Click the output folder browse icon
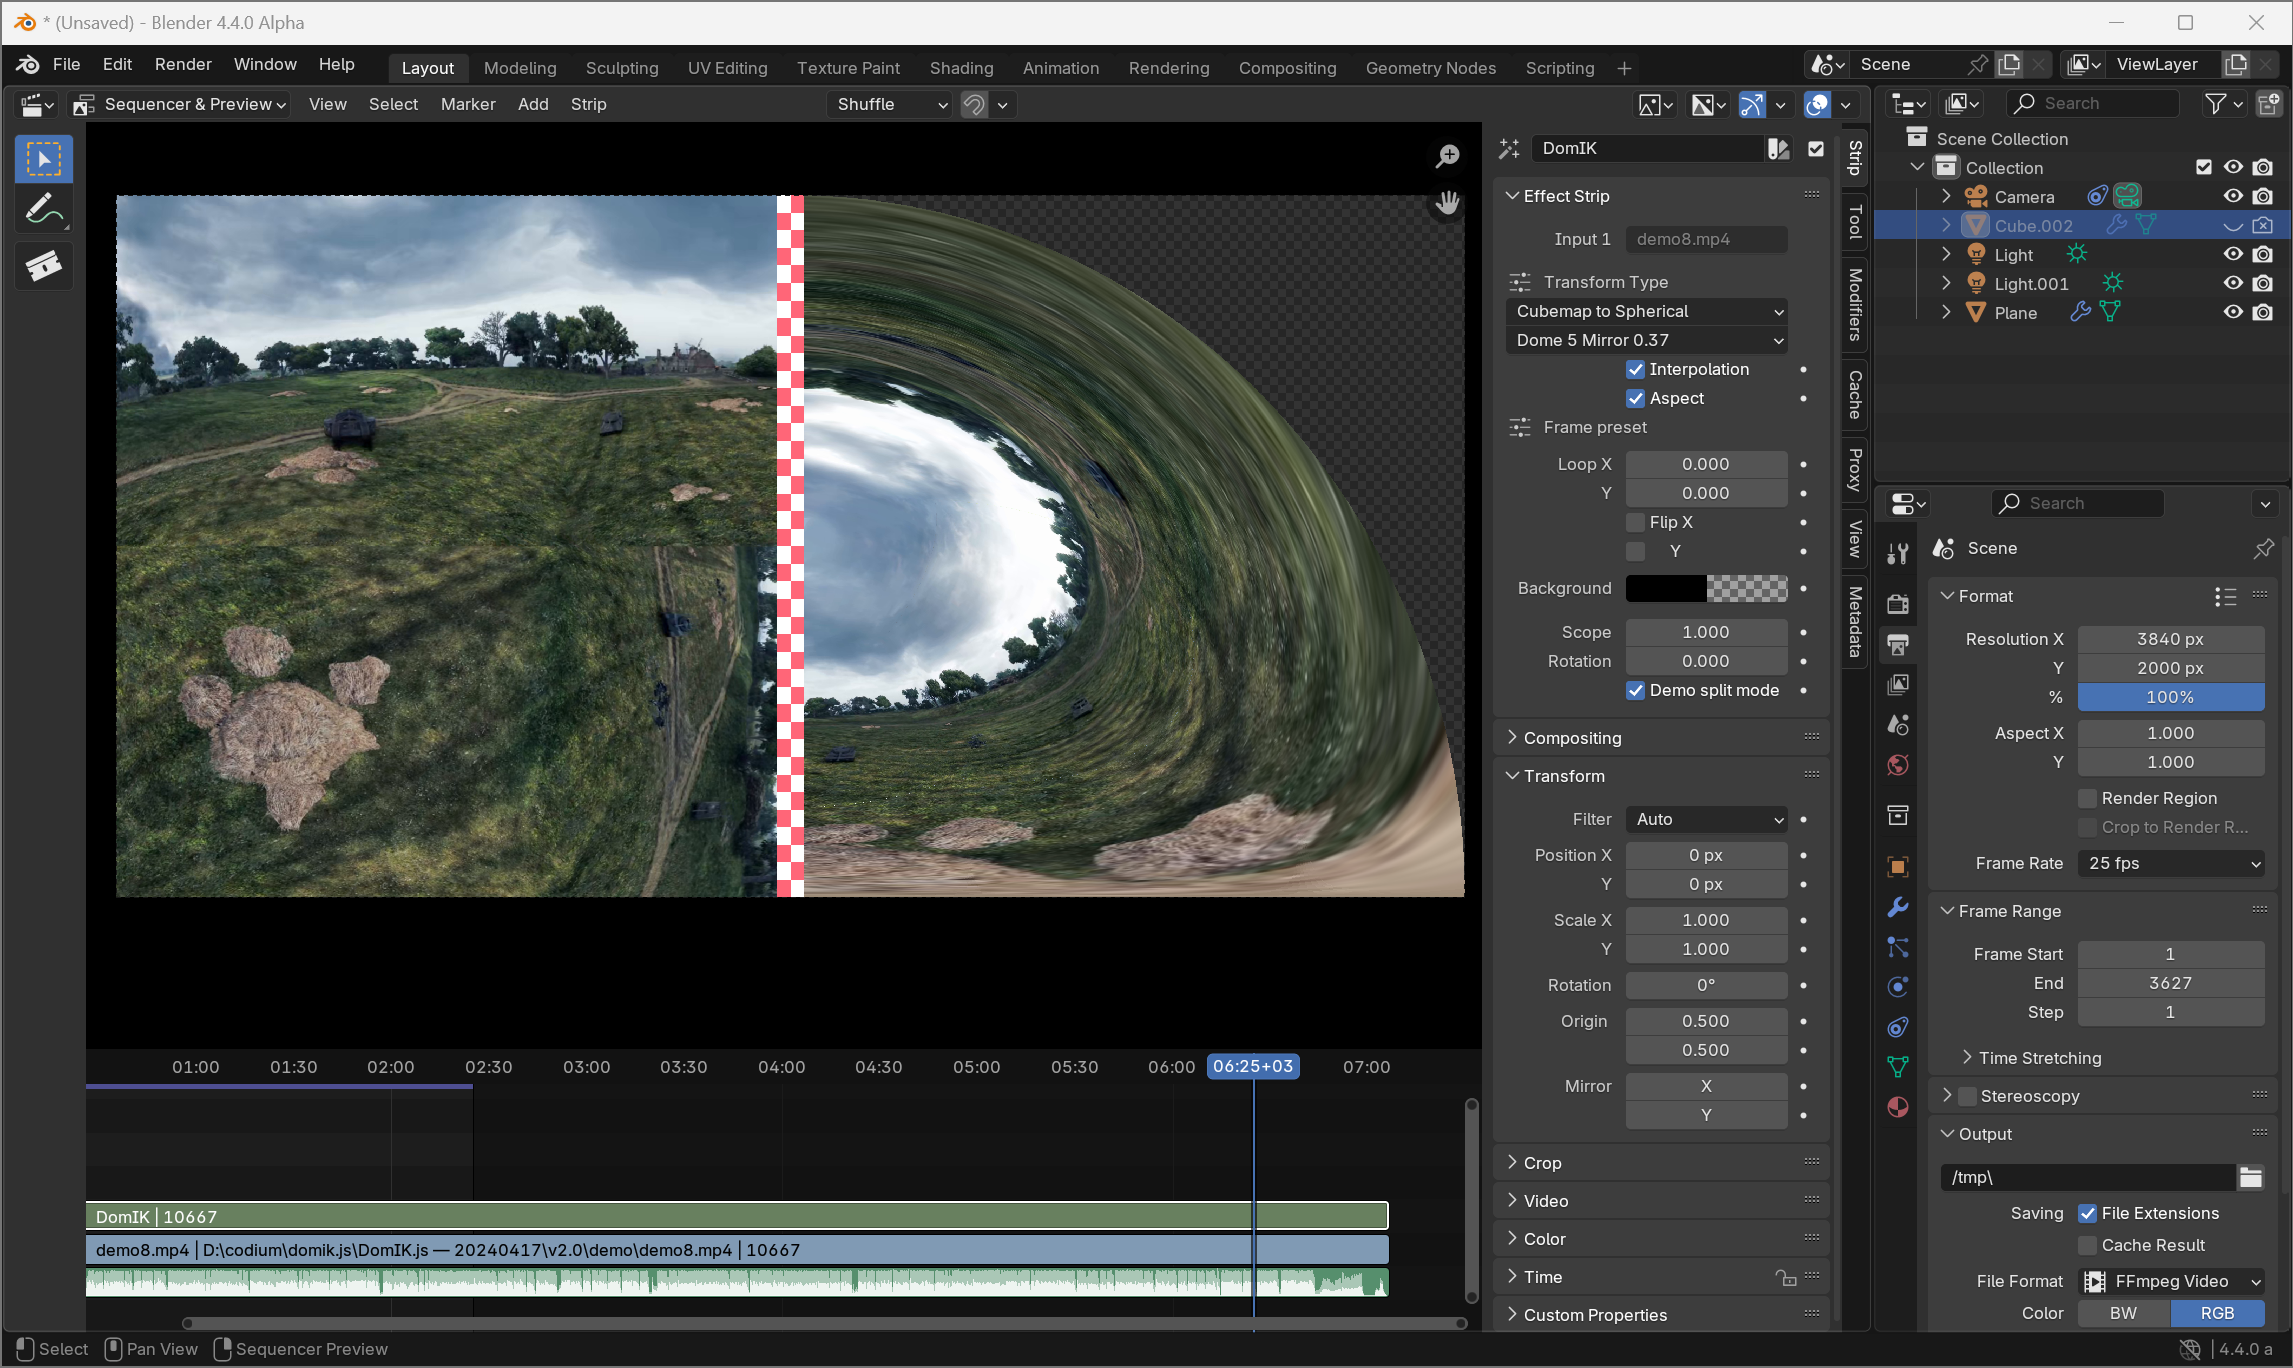Image resolution: width=2293 pixels, height=1368 pixels. (x=2250, y=1177)
